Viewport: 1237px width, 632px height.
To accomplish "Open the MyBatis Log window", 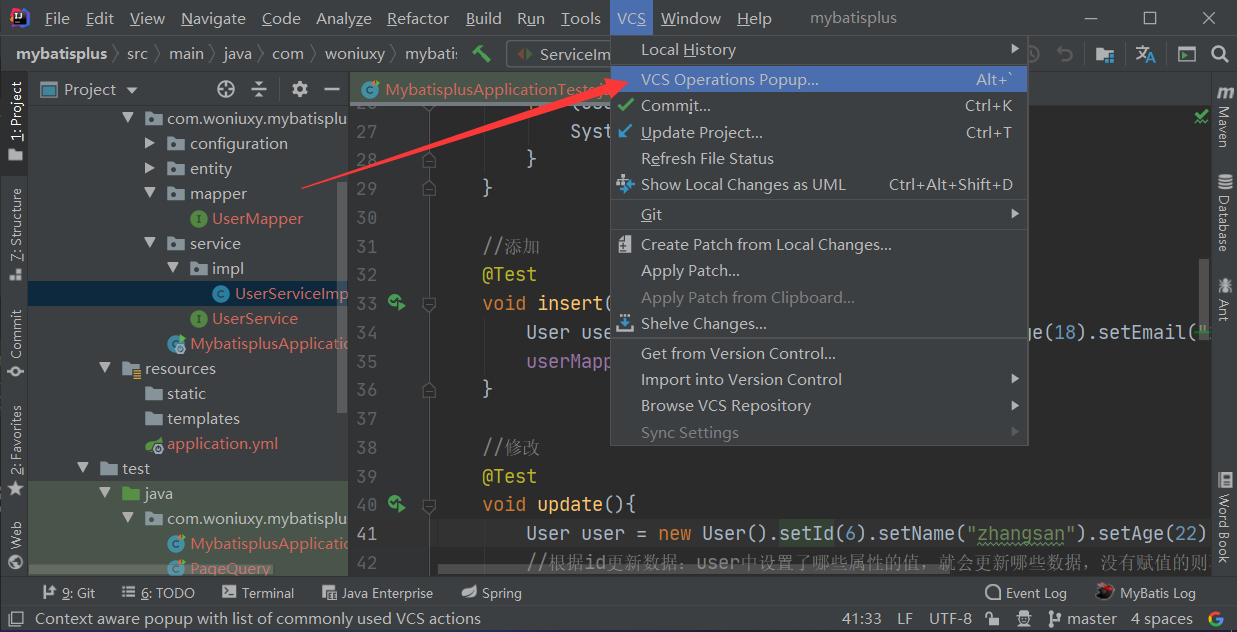I will [x=1146, y=593].
